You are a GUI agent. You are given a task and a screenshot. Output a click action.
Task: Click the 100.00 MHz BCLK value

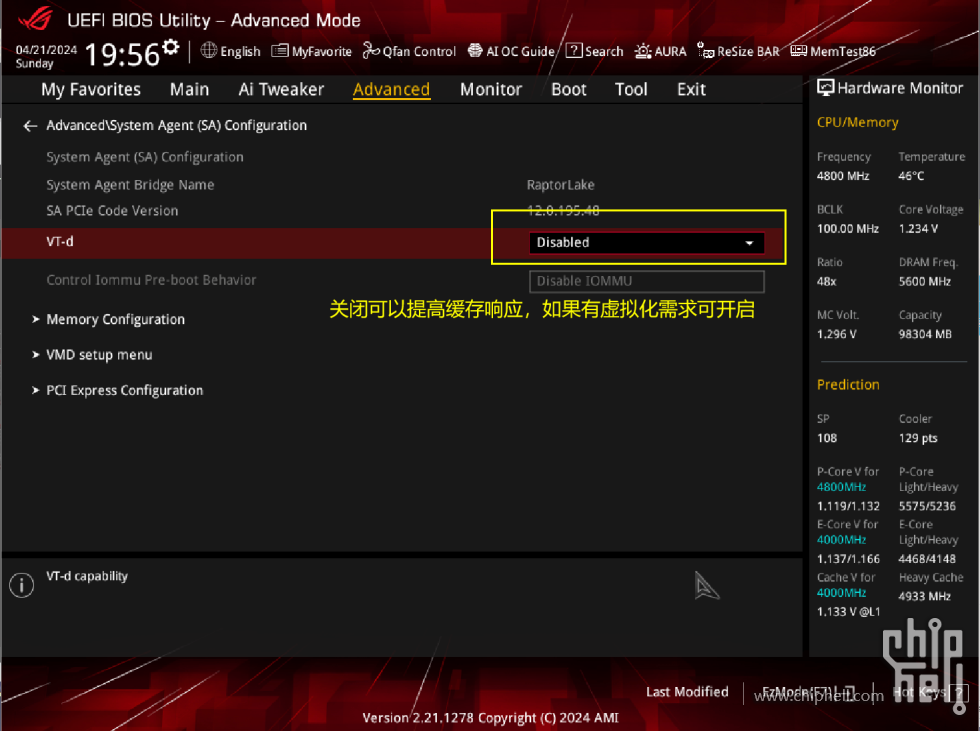[x=848, y=229]
